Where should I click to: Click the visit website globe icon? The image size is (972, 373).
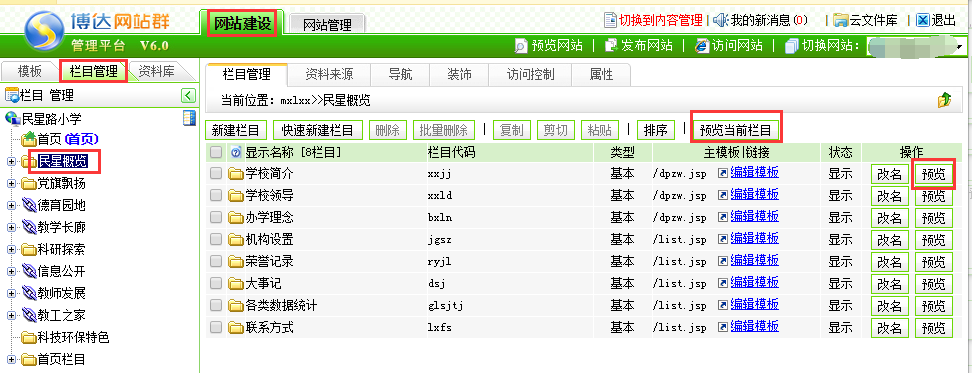tap(702, 45)
